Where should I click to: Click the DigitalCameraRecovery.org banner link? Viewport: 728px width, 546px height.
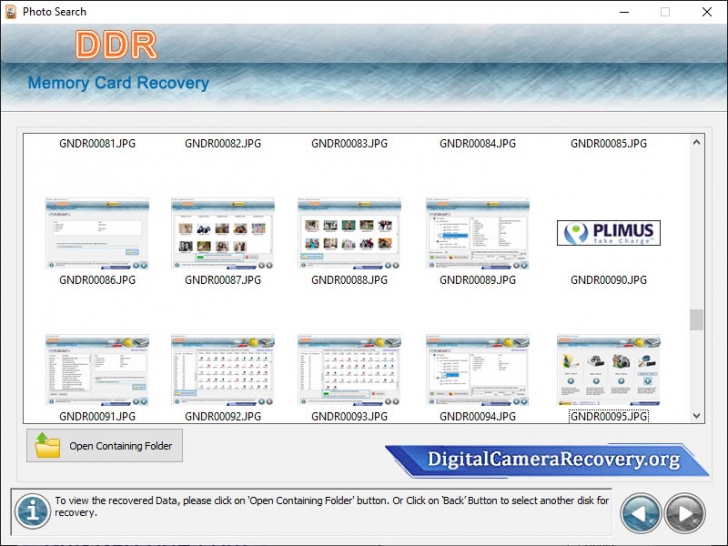[547, 461]
